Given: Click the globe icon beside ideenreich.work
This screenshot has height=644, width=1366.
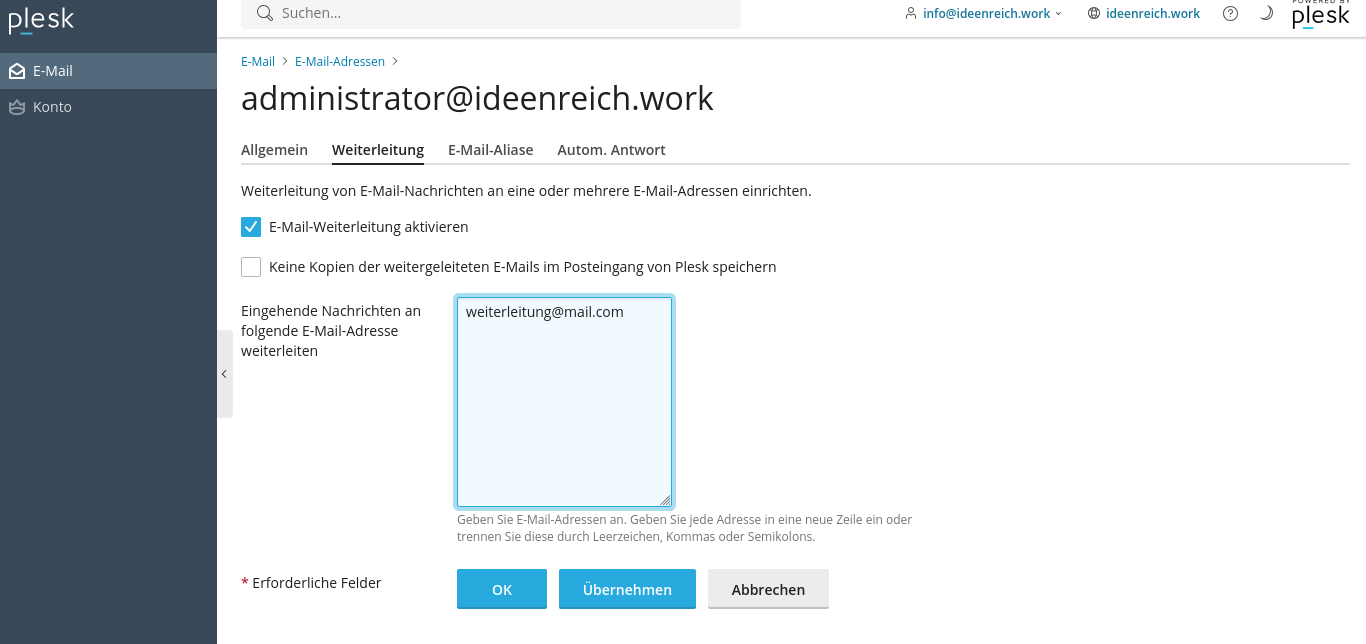Looking at the screenshot, I should pos(1094,14).
